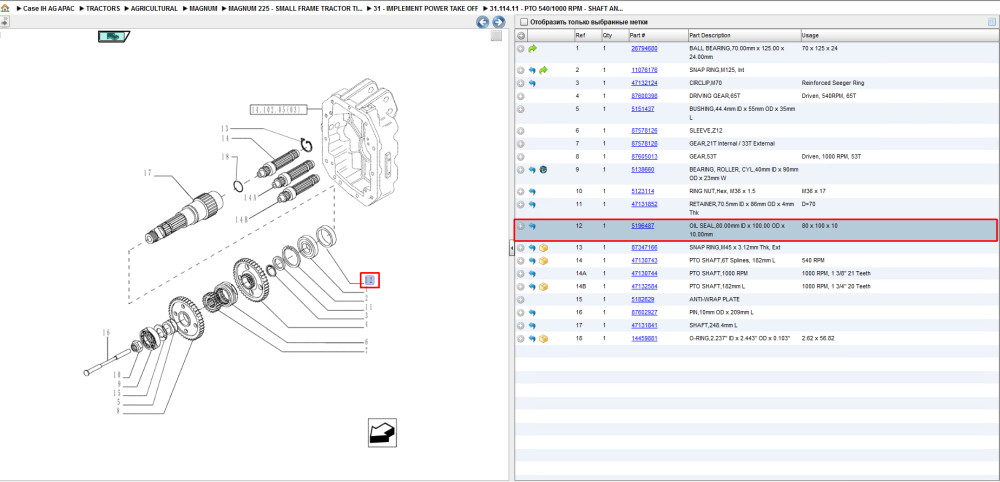Toggle the grey select circle on row 15
Viewport: 1000px width, 482px height.
coord(521,300)
